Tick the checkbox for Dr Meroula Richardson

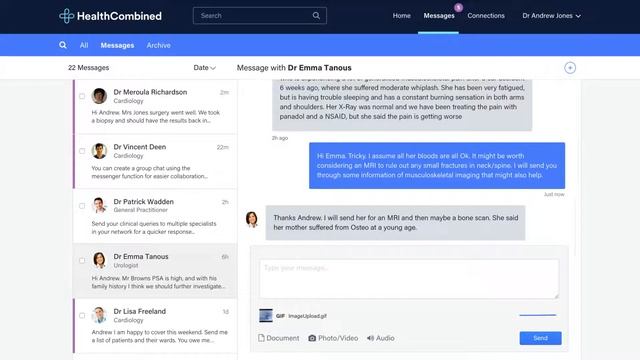click(82, 96)
